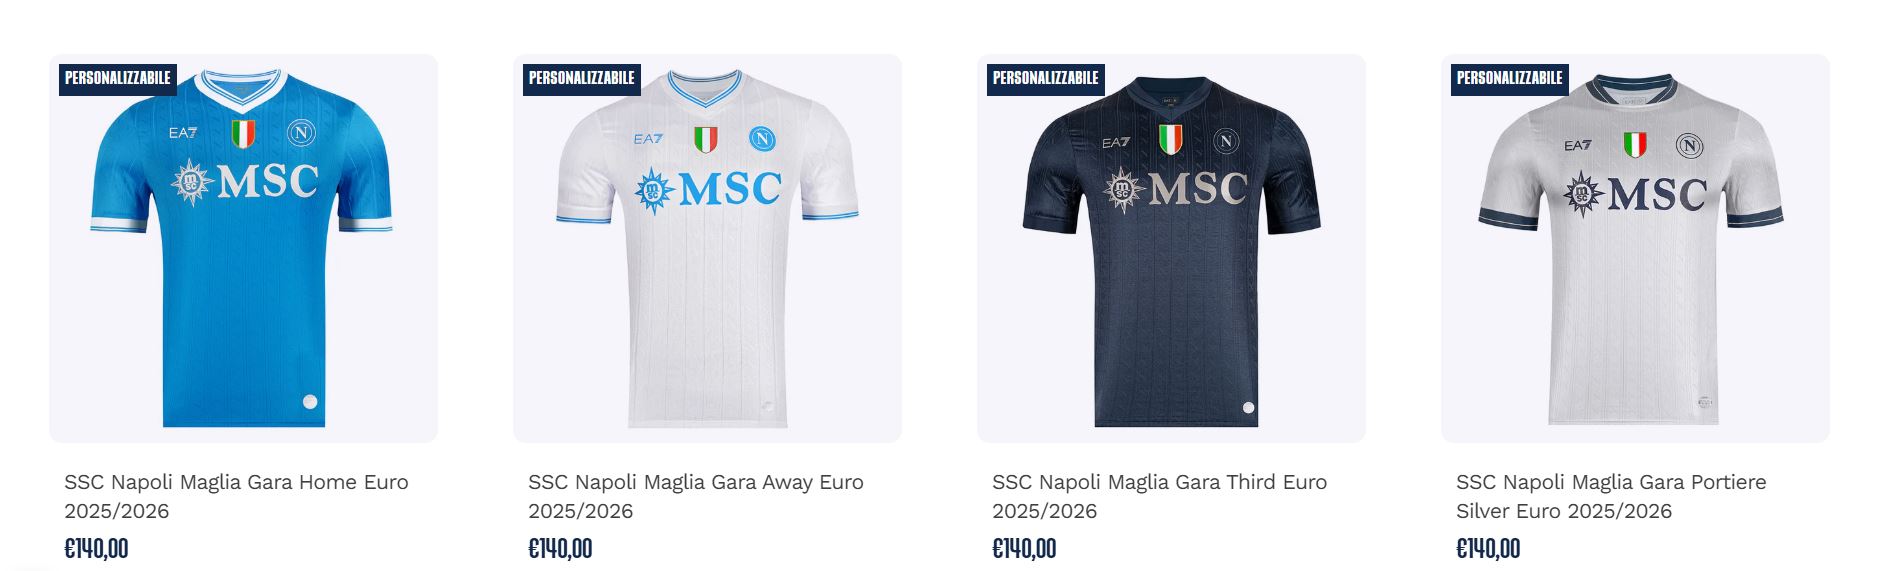Open the blue Home jersey product image

[x=243, y=248]
